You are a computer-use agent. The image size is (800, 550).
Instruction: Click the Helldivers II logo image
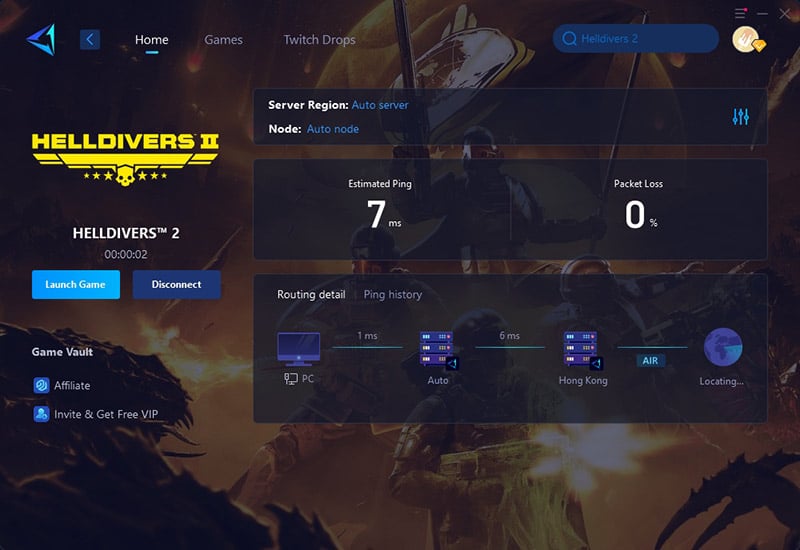(126, 159)
